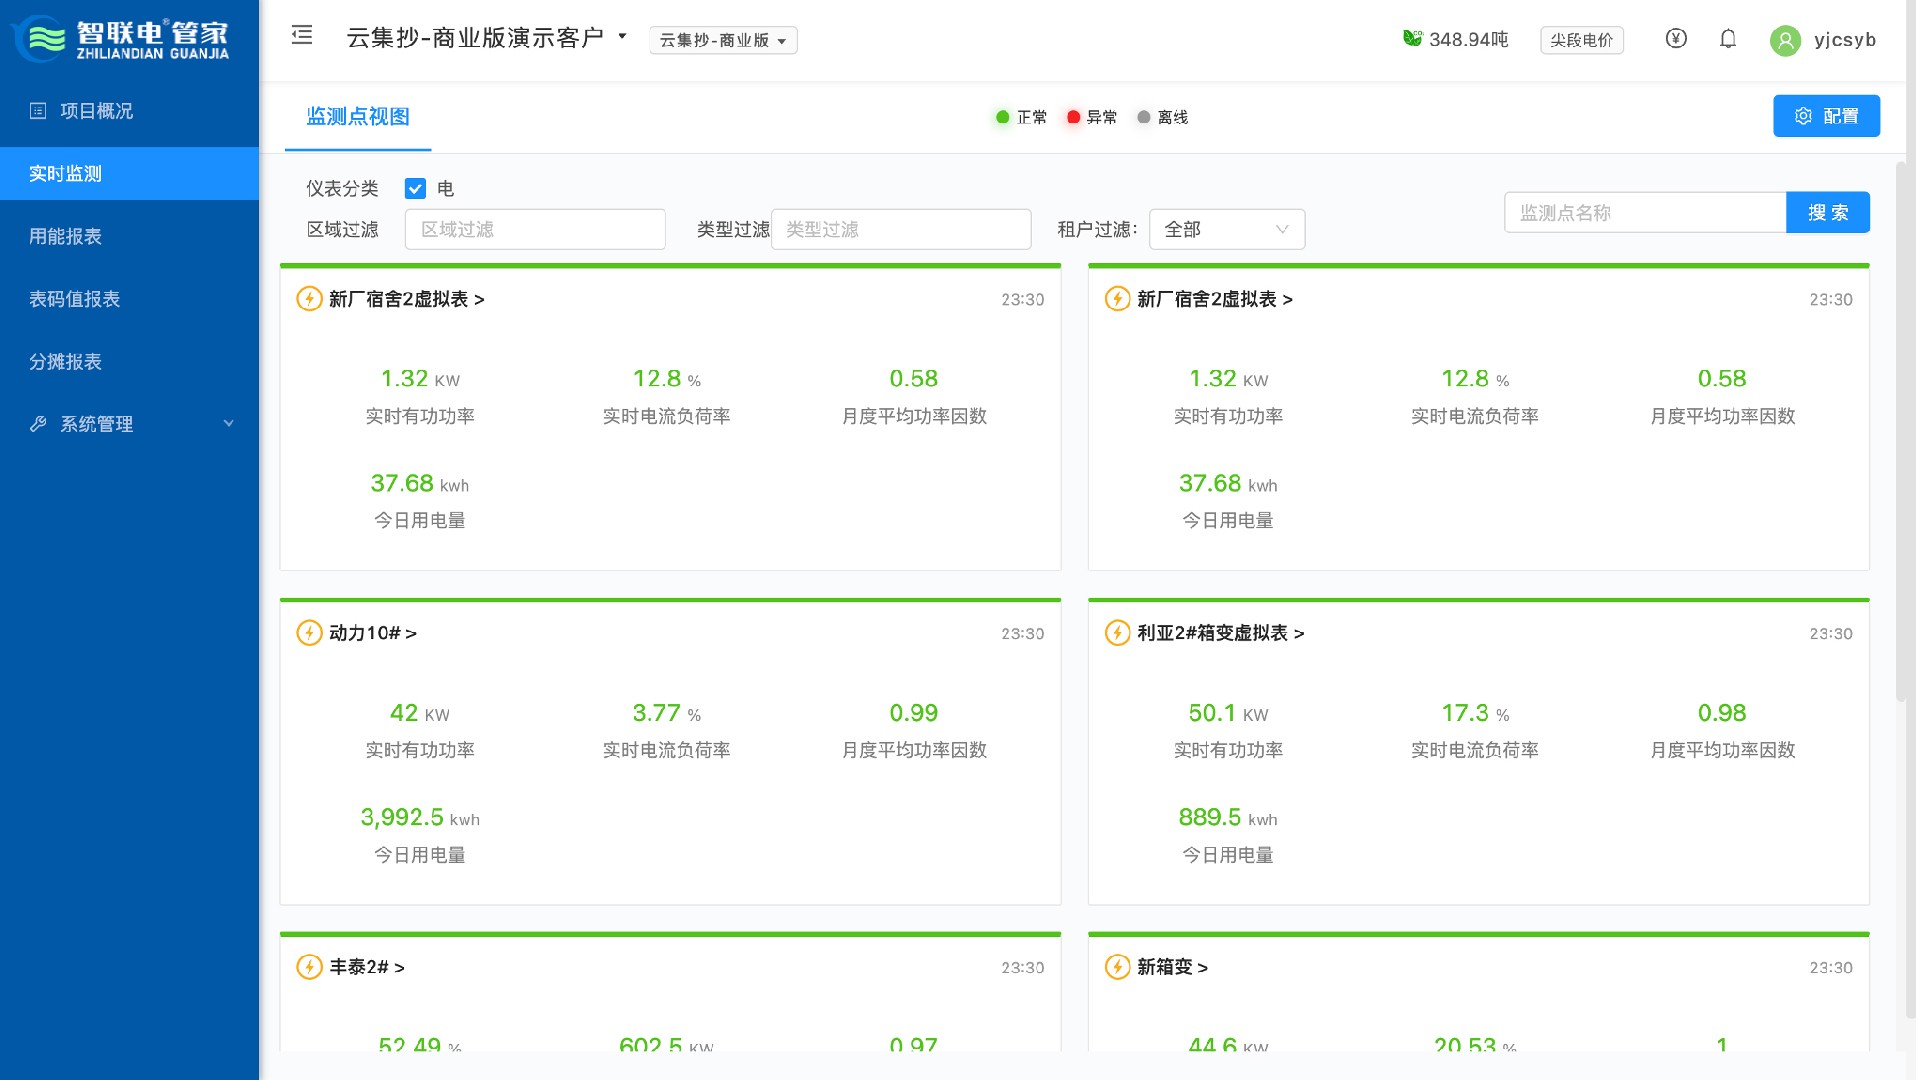Click lightning icon on 利亚2#箱变虚拟表 card
Viewport: 1920px width, 1080px height.
tap(1117, 633)
